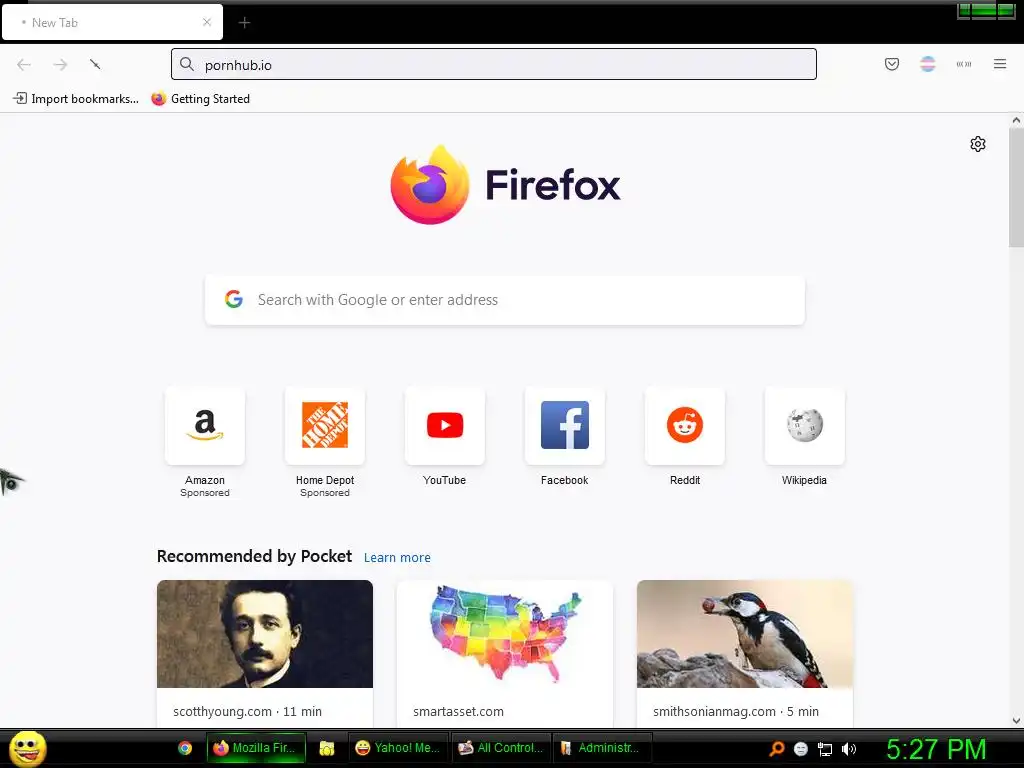Click the green minimize window button
The image size is (1024, 768).
[x=964, y=11]
